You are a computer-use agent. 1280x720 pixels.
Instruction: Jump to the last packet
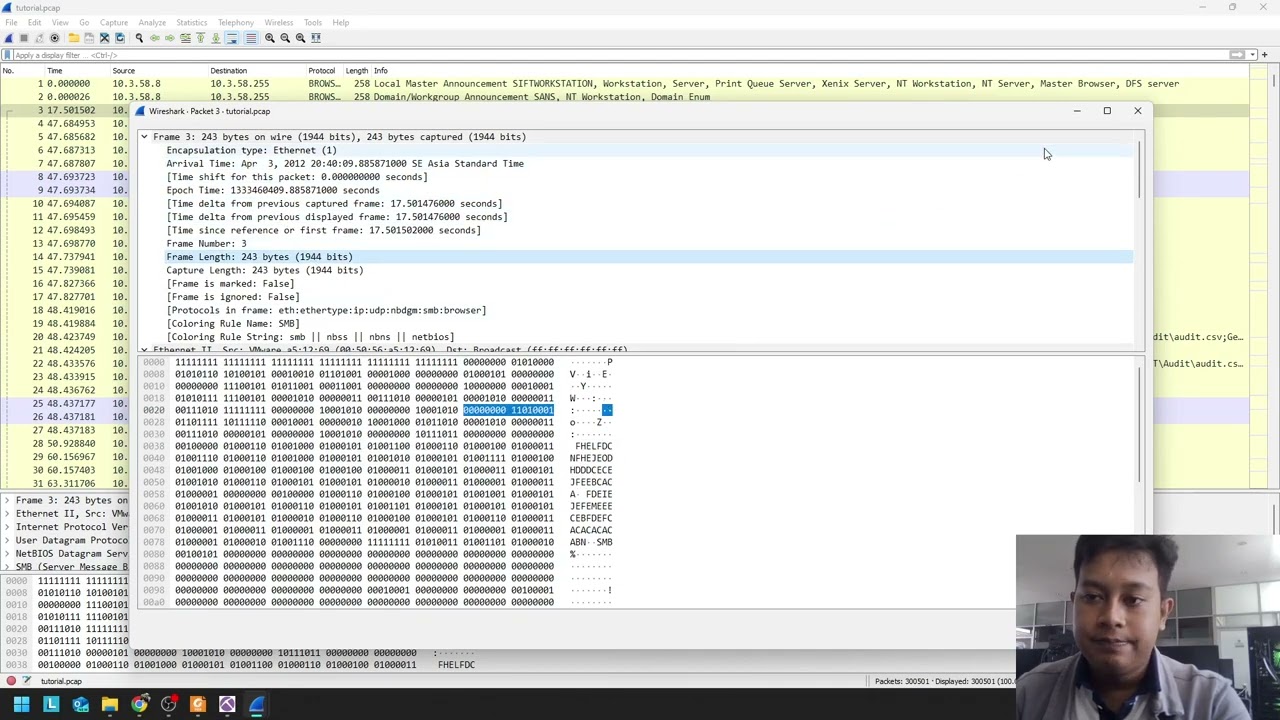[x=215, y=38]
